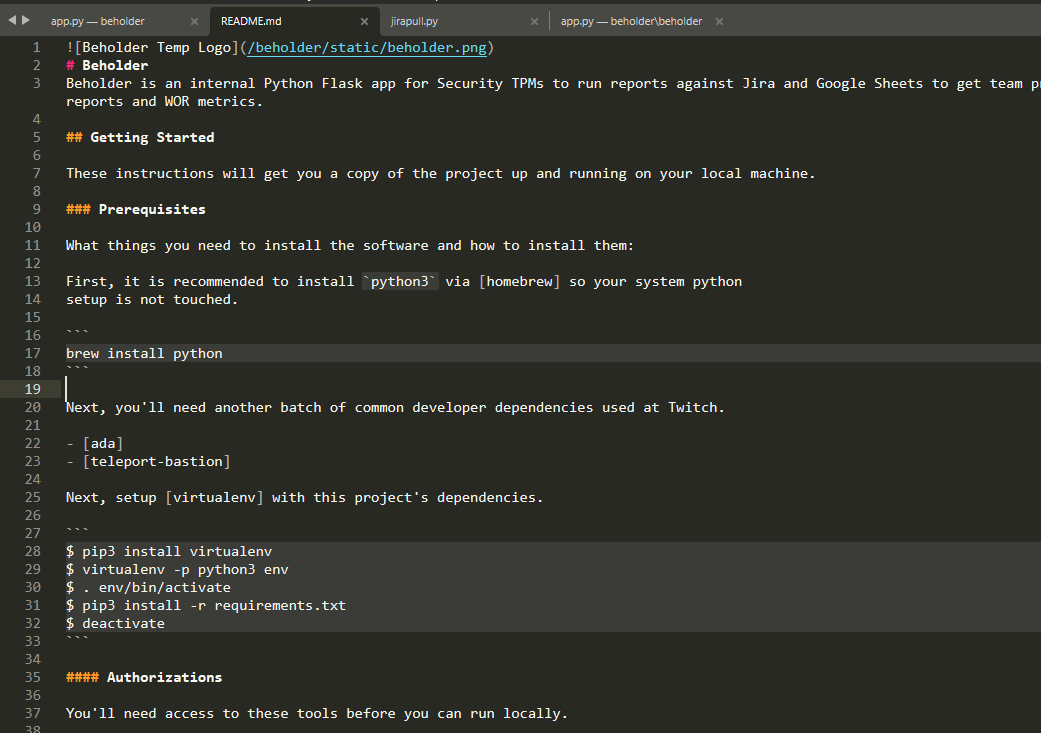The height and width of the screenshot is (733, 1041).
Task: Click '![Beholder Temp Logo]' text
Action: point(152,48)
